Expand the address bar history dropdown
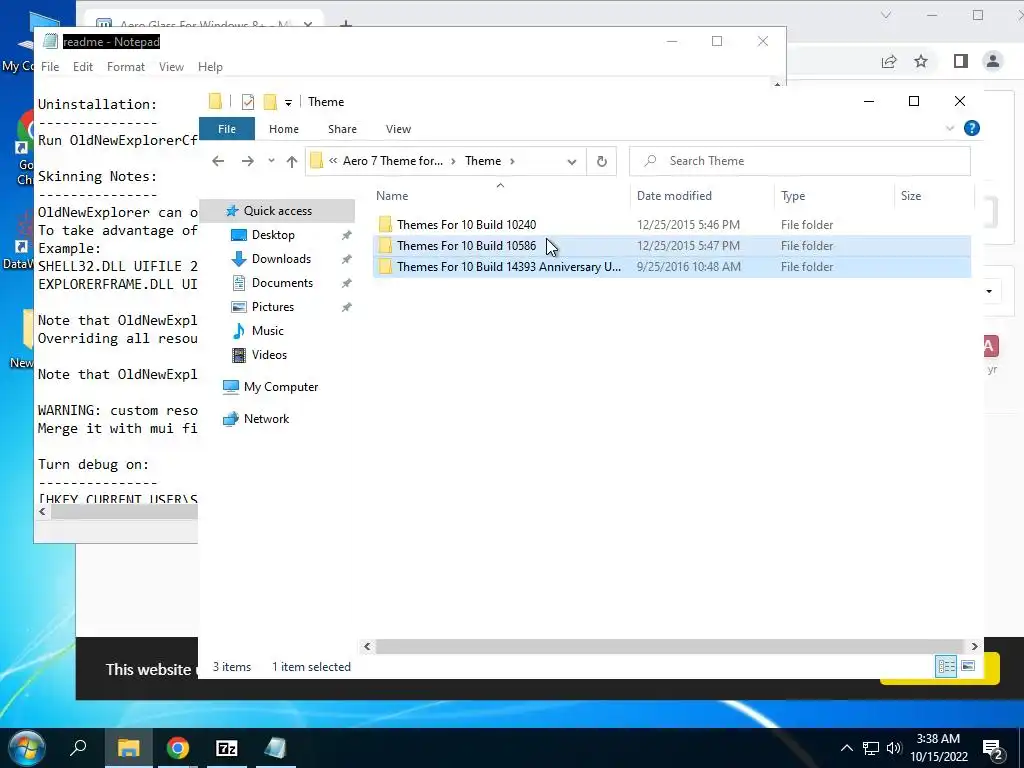1024x768 pixels. (571, 161)
